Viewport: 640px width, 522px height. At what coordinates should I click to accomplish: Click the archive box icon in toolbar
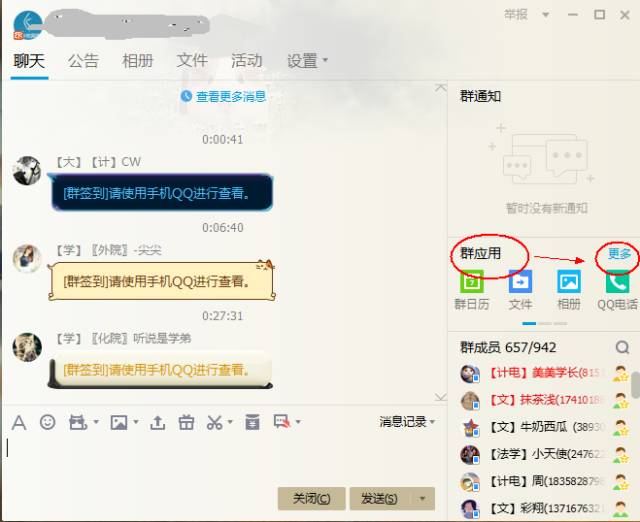(252, 422)
